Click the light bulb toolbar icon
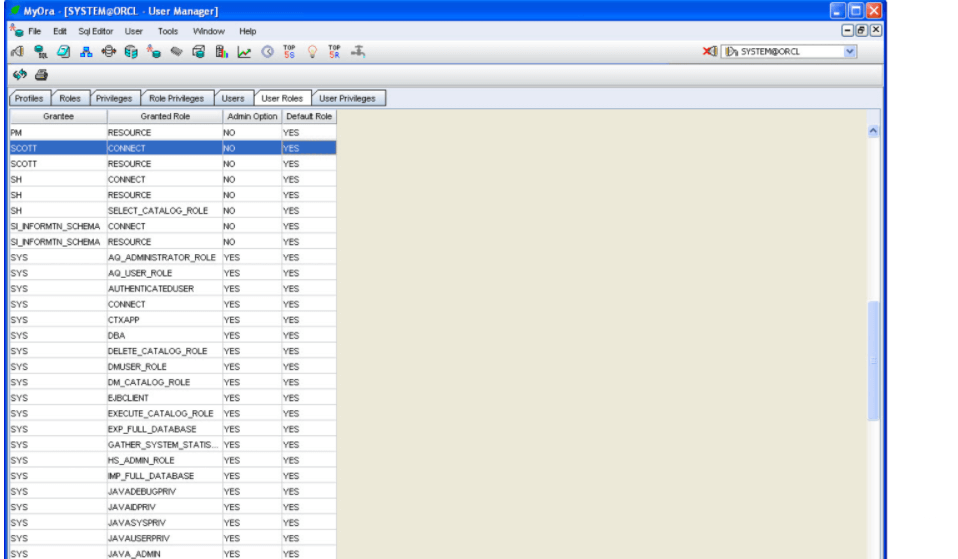The image size is (958, 559). [312, 52]
